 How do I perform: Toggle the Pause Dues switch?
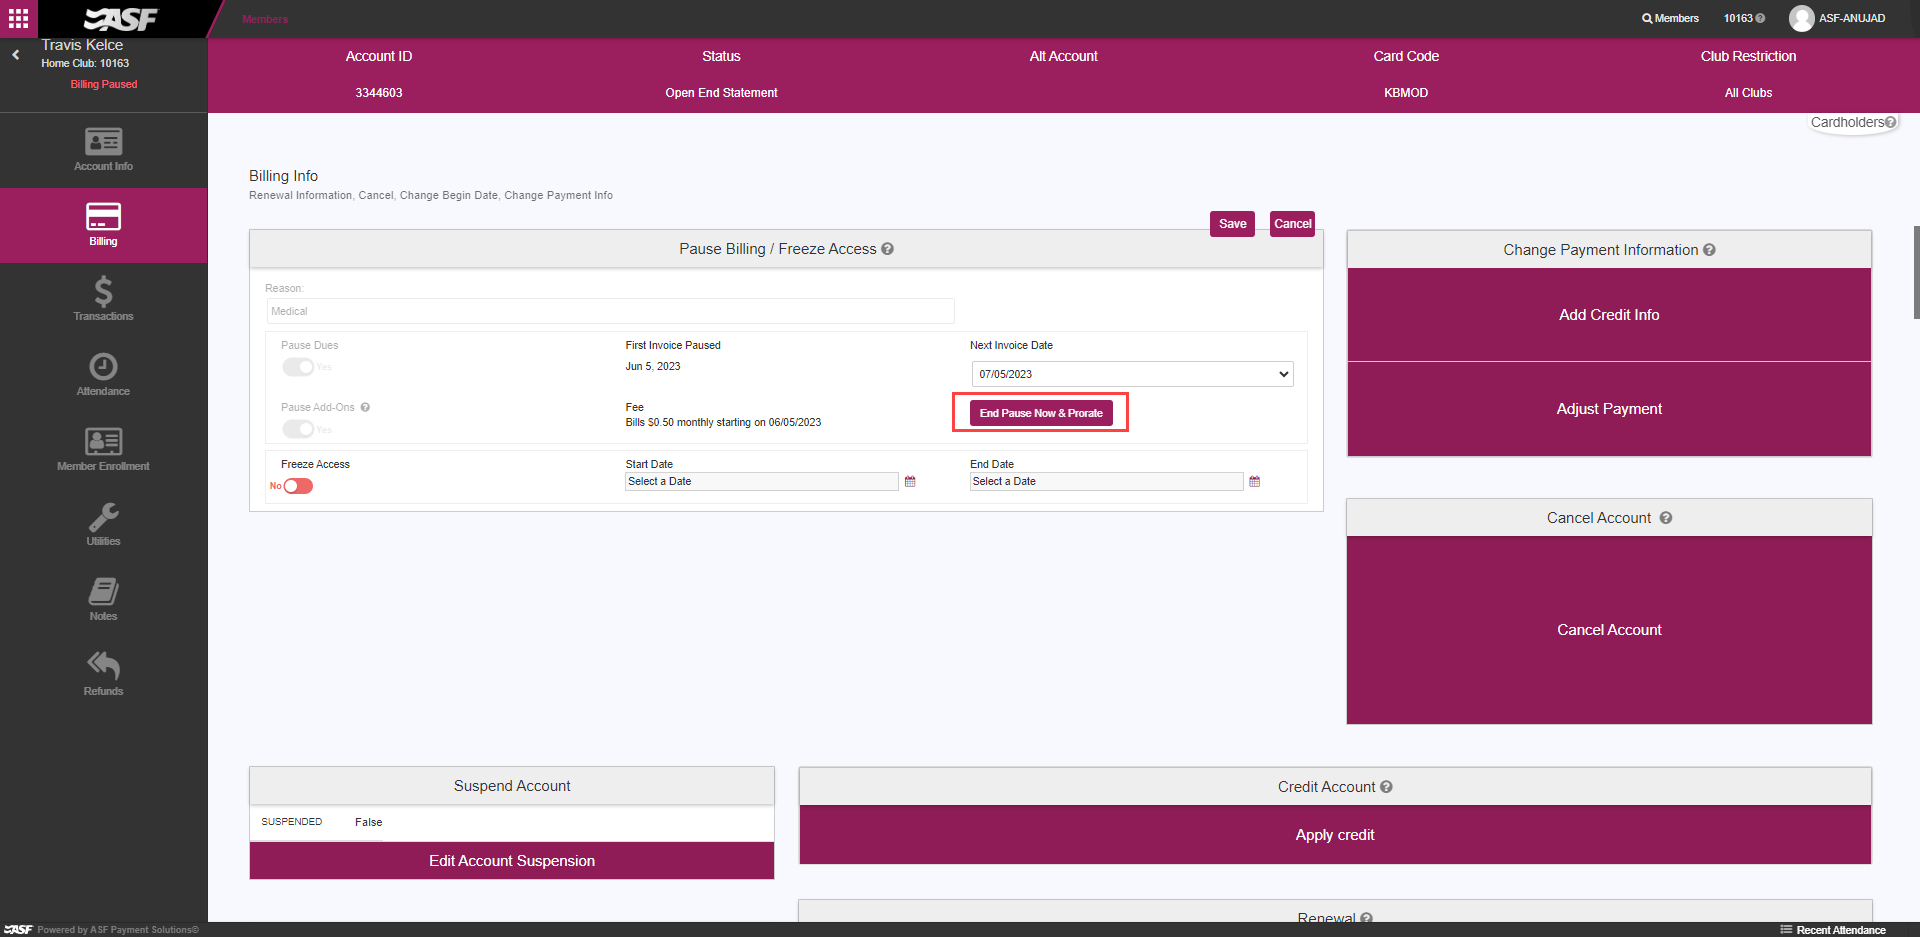point(298,367)
